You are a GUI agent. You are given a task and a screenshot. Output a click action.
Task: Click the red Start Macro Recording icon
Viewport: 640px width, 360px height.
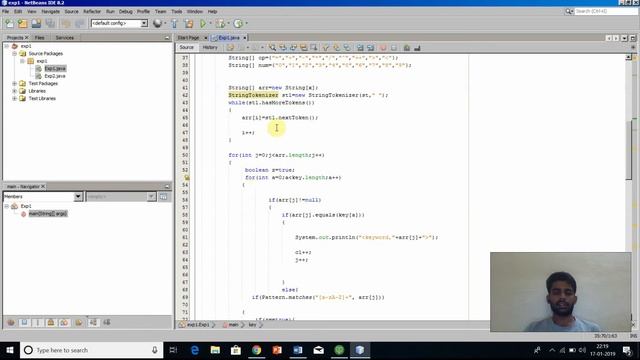tap(383, 48)
